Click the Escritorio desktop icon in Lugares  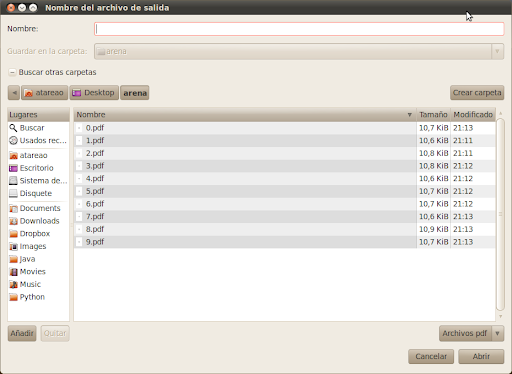point(13,168)
